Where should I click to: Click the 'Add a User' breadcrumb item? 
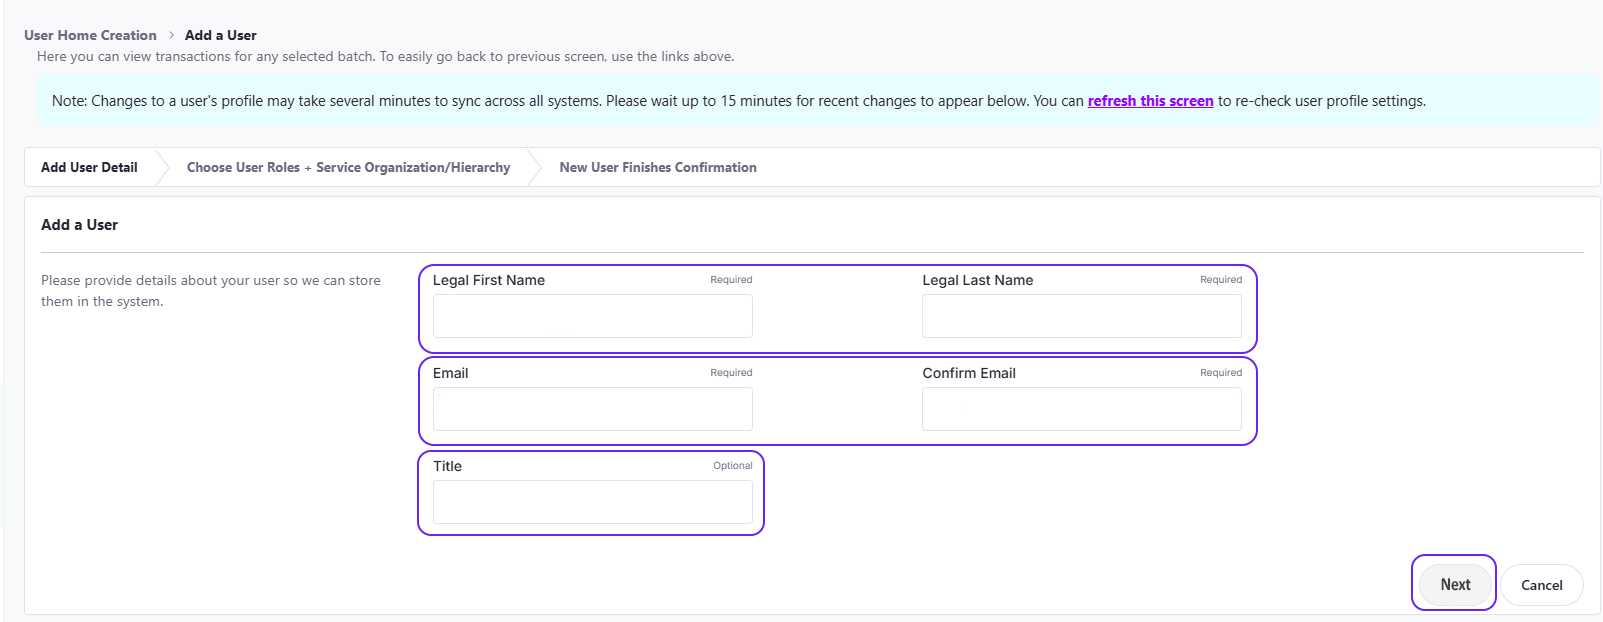point(220,35)
